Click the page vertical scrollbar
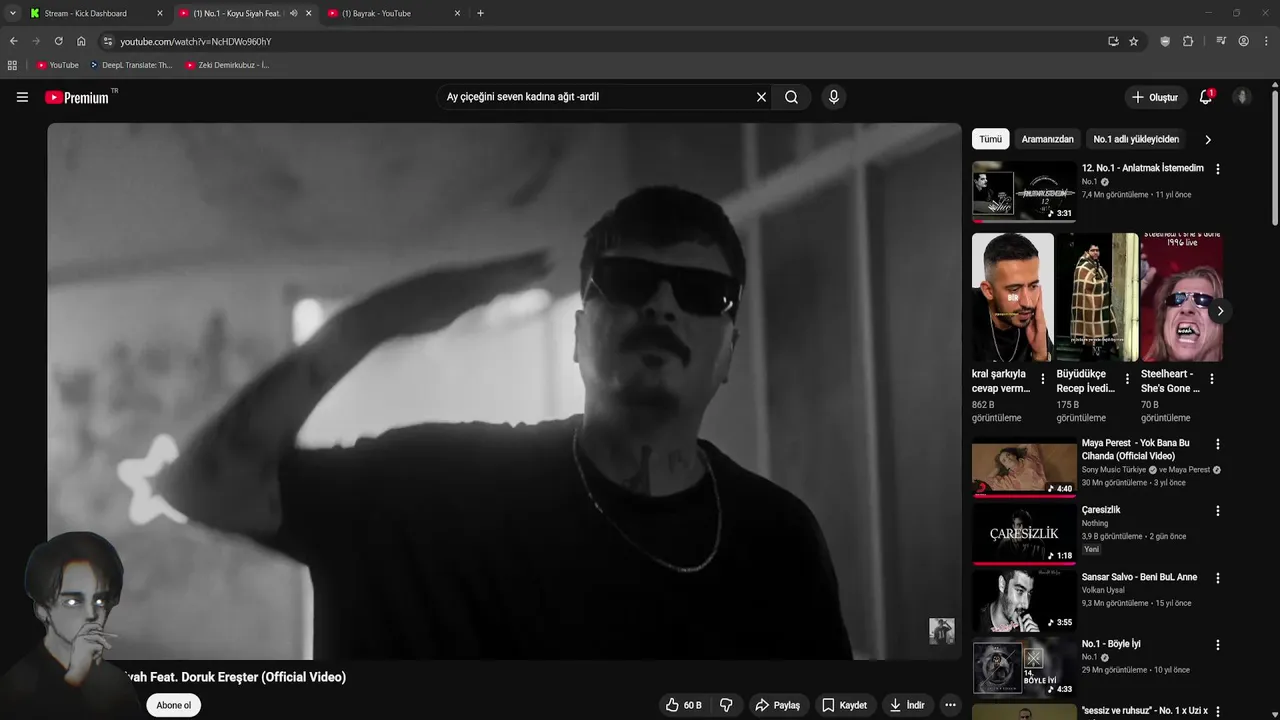 coord(1275,160)
